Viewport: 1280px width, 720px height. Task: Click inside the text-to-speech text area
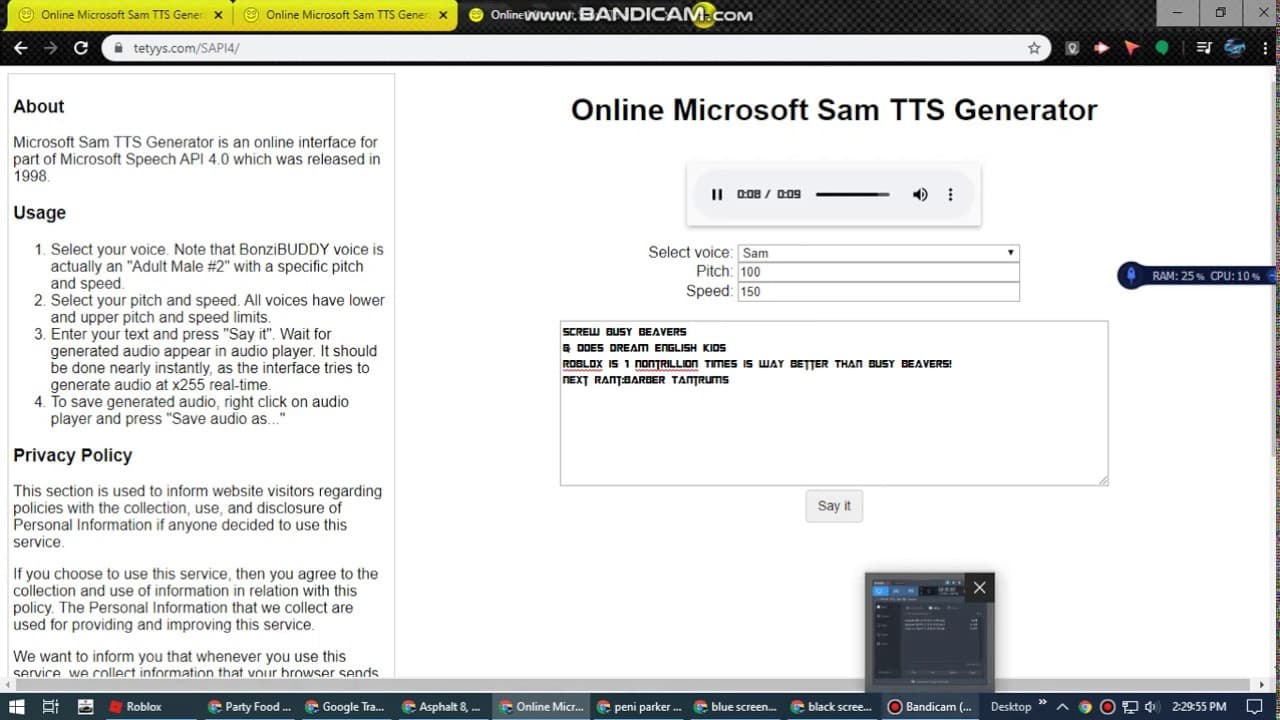pos(834,403)
